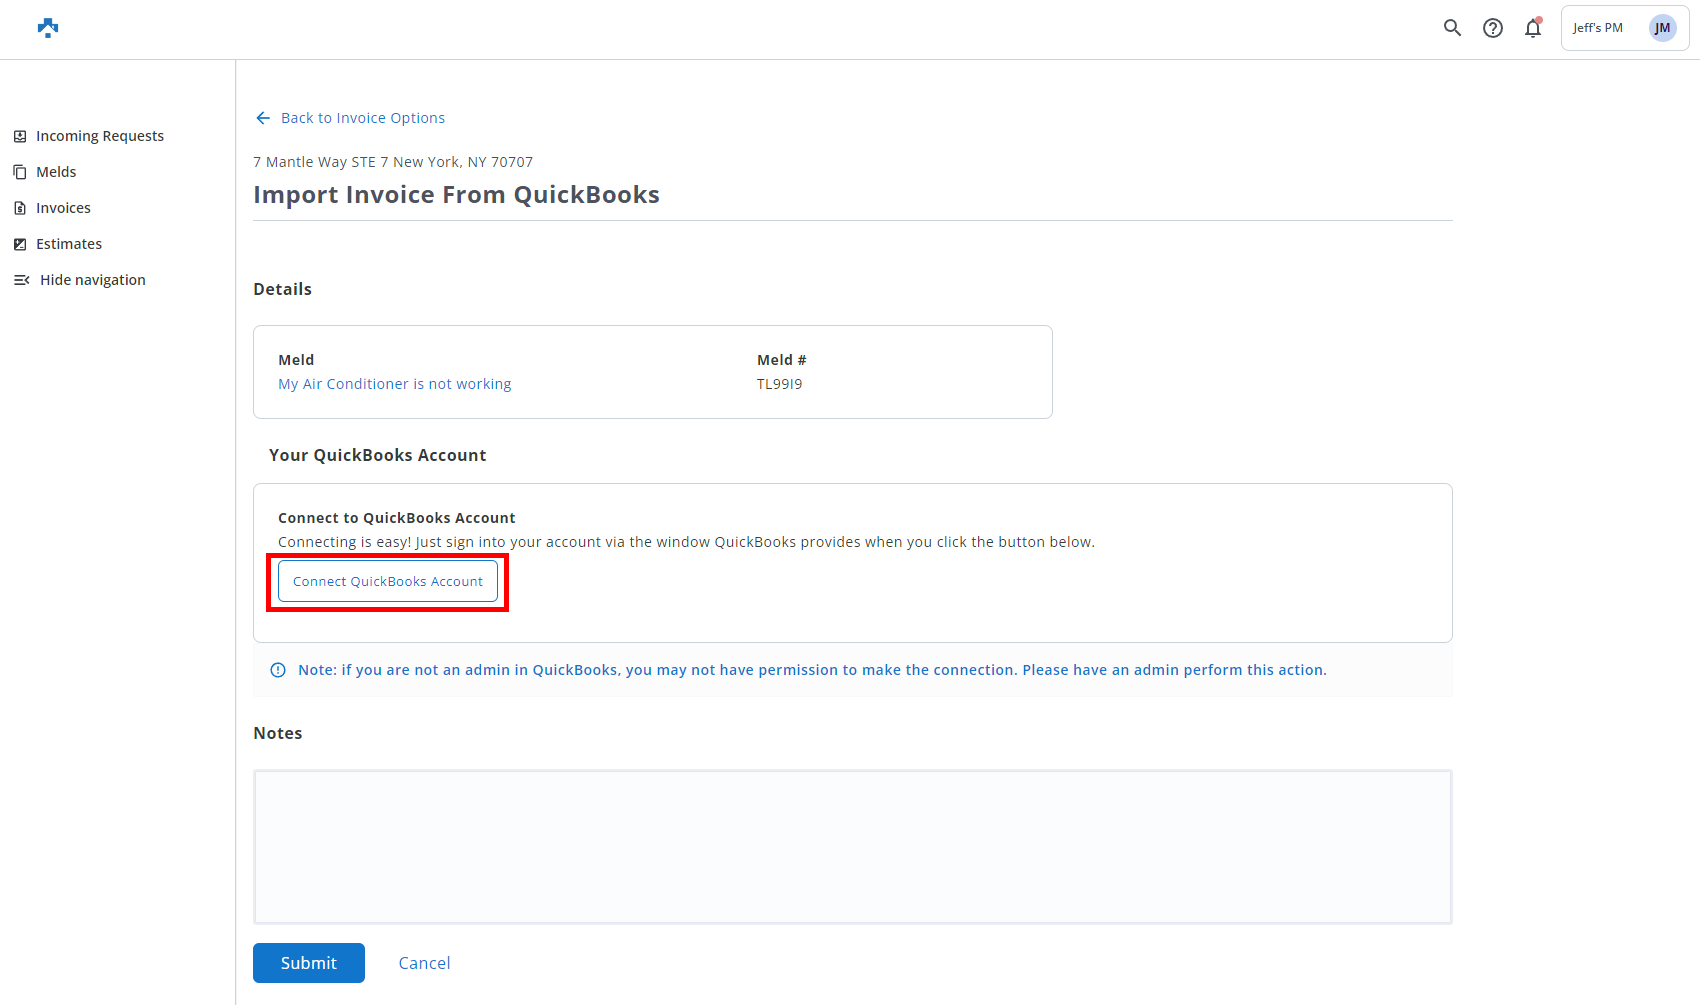Click the Incoming Requests sidebar icon
The image size is (1700, 1005).
pyautogui.click(x=20, y=136)
